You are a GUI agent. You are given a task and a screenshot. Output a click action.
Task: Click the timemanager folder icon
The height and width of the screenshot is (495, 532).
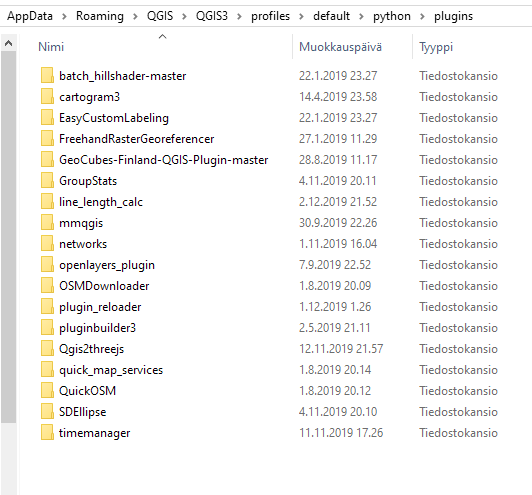coord(47,433)
